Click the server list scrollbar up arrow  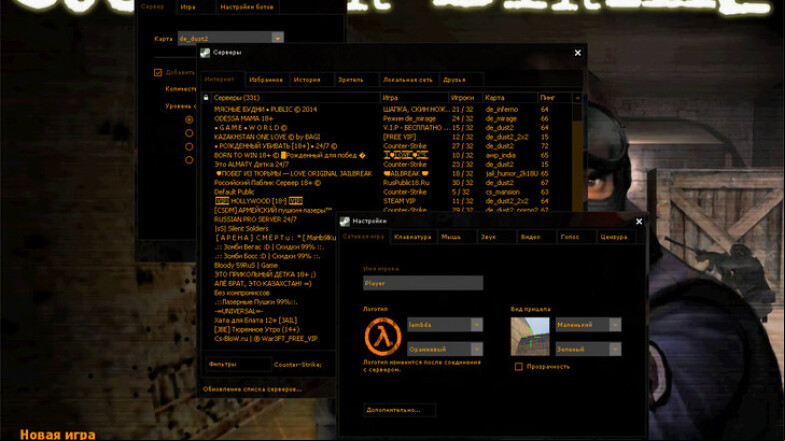coord(577,98)
